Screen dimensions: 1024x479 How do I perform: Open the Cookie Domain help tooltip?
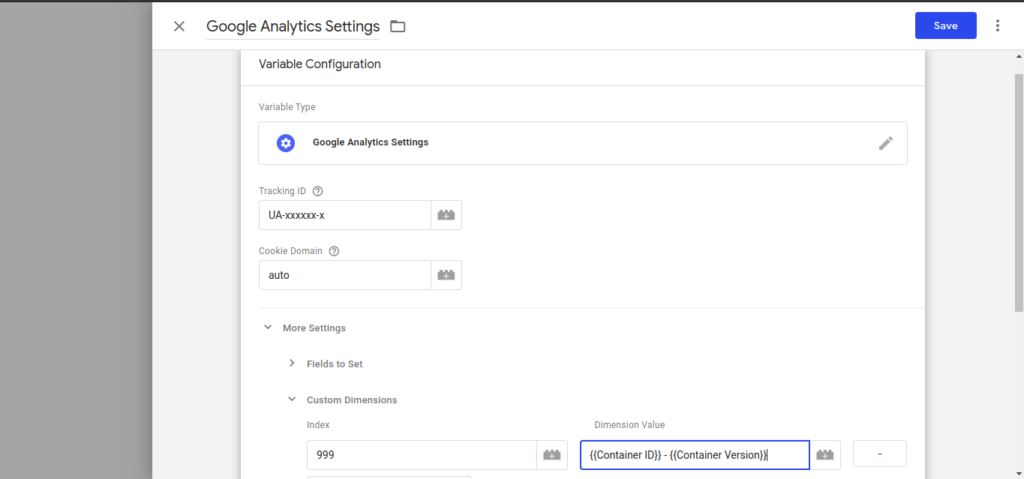coord(334,251)
